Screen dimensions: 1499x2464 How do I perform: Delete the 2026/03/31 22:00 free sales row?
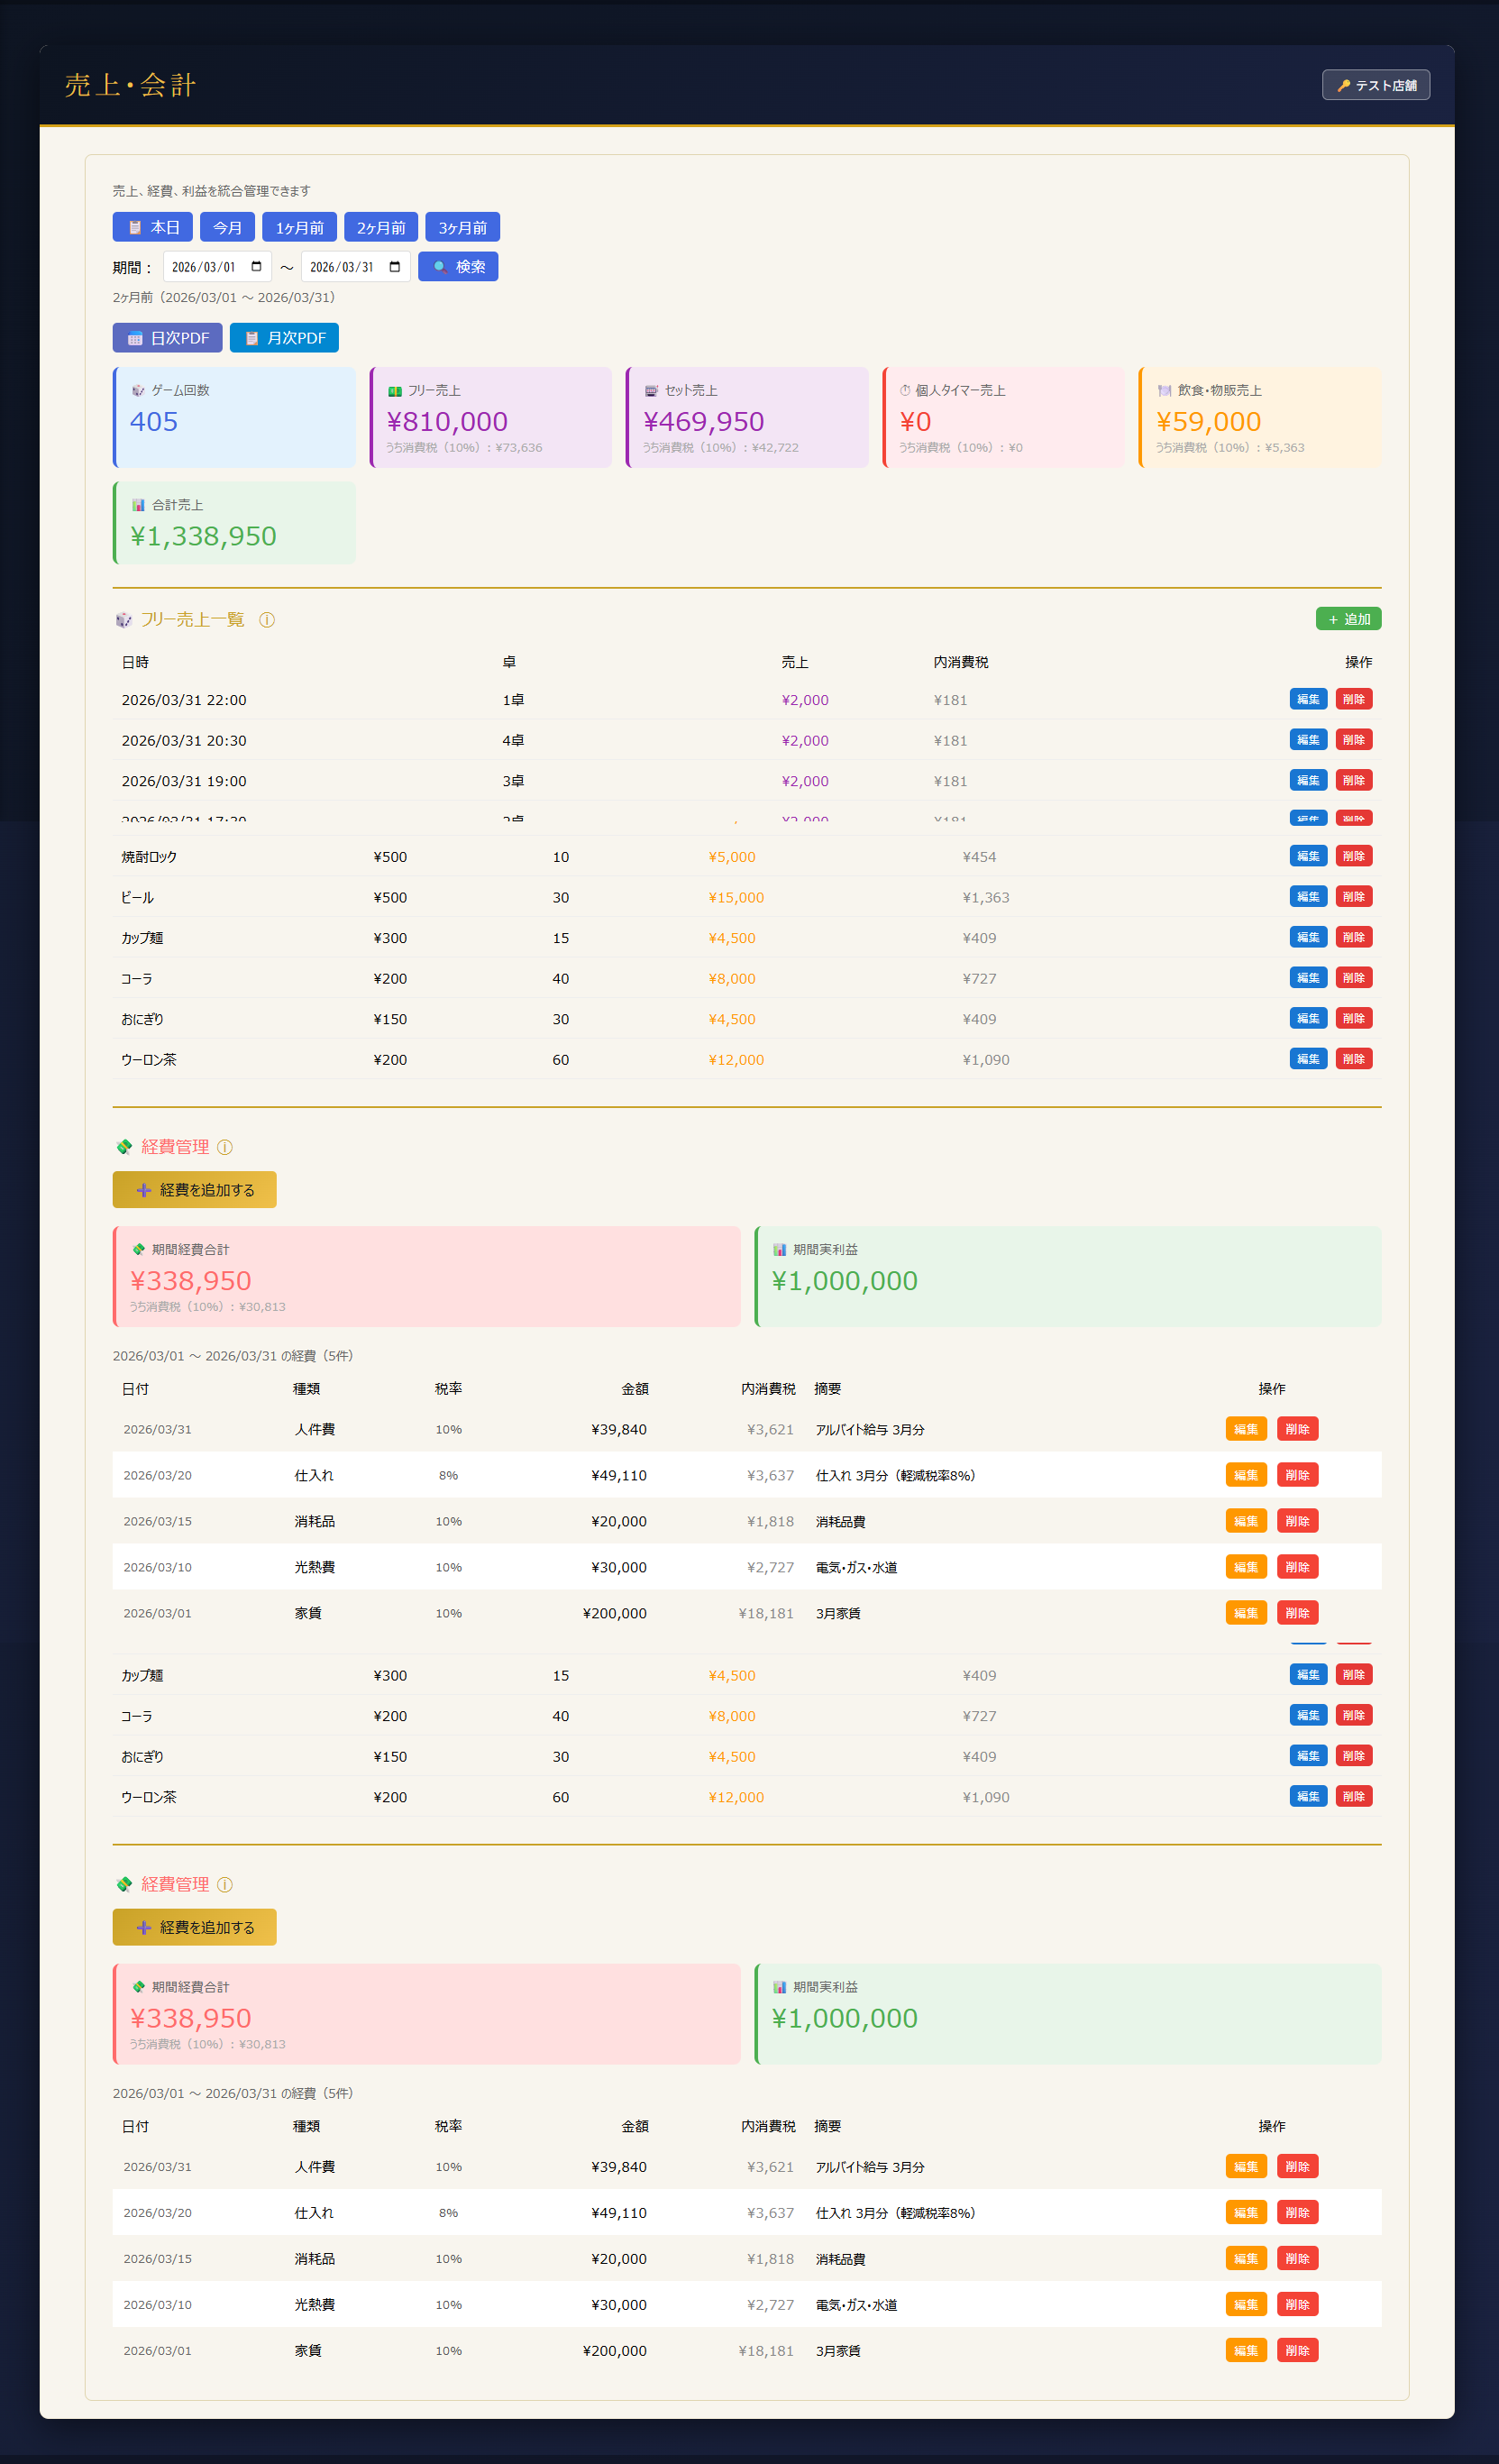(x=1353, y=699)
